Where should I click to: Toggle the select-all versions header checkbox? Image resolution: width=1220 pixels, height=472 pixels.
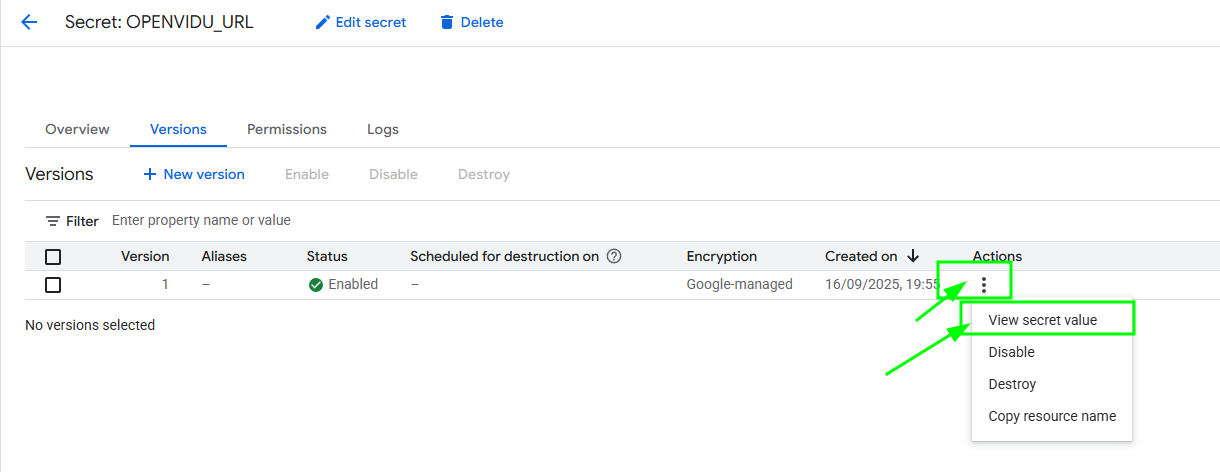[x=53, y=257]
